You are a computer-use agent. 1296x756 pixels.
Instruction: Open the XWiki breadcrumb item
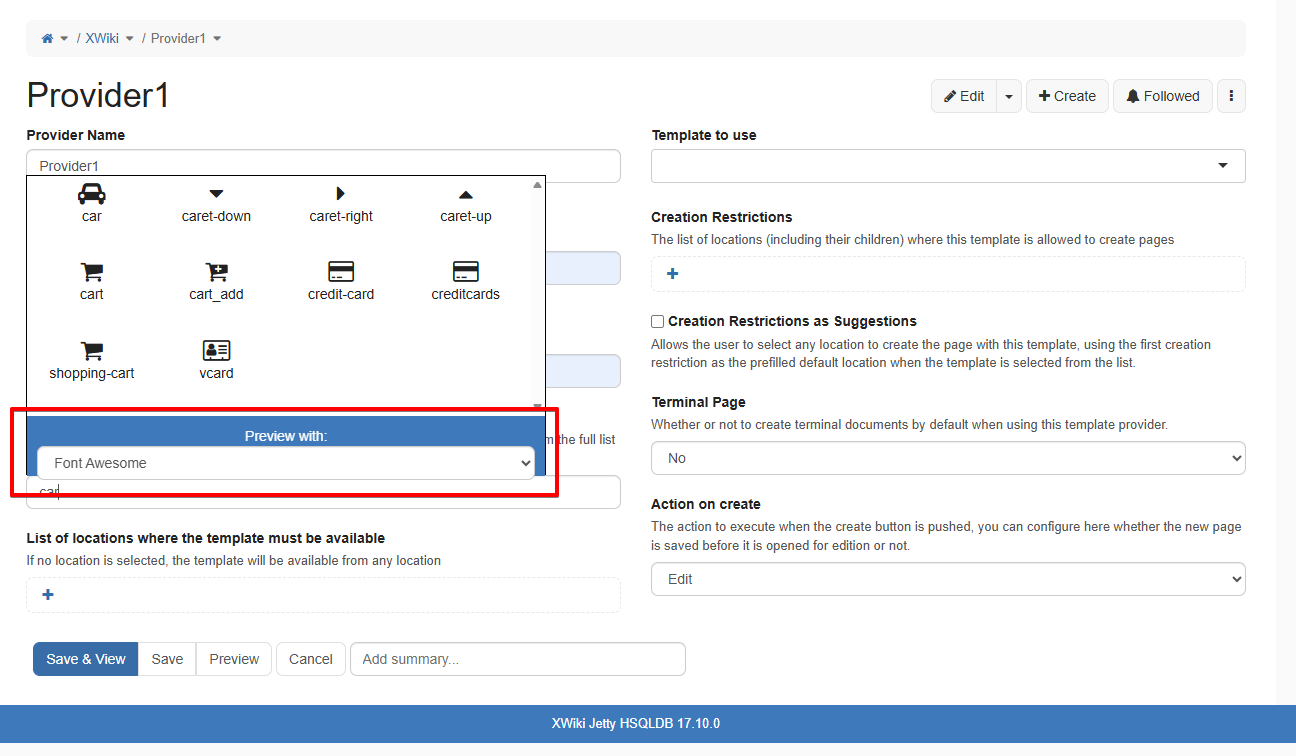click(102, 38)
